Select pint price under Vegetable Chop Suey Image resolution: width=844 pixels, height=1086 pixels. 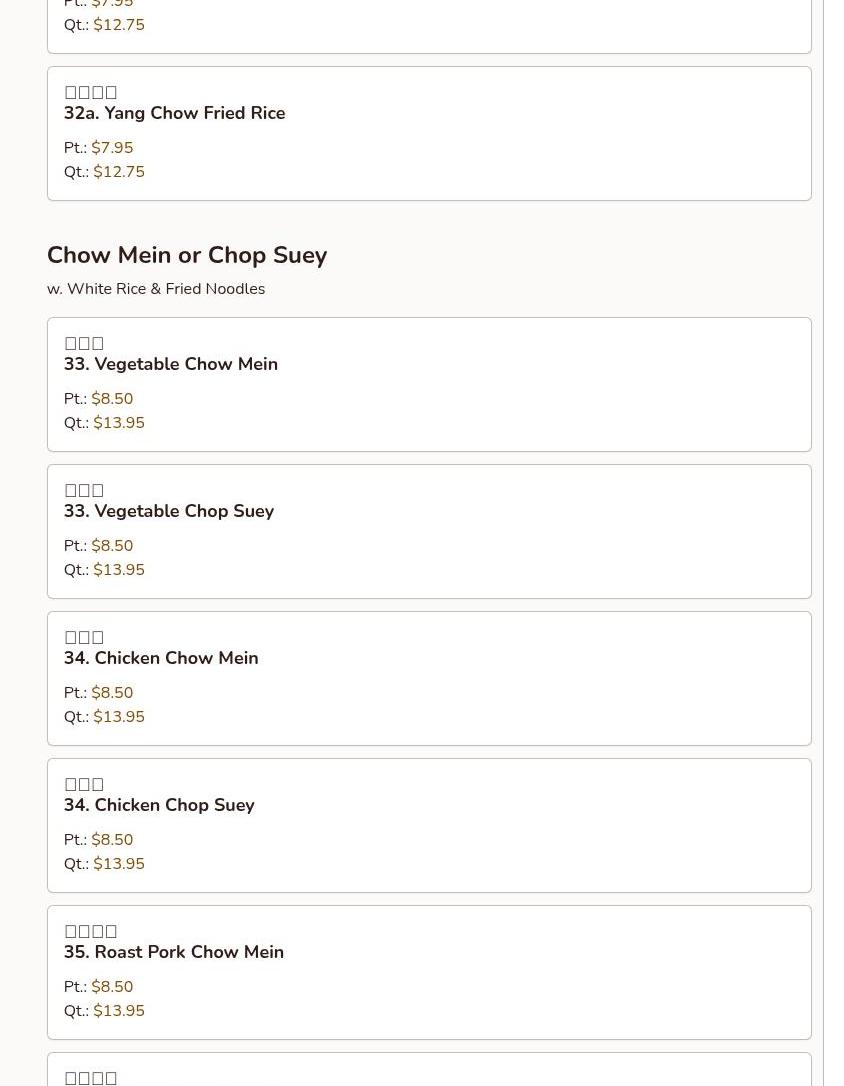112,546
